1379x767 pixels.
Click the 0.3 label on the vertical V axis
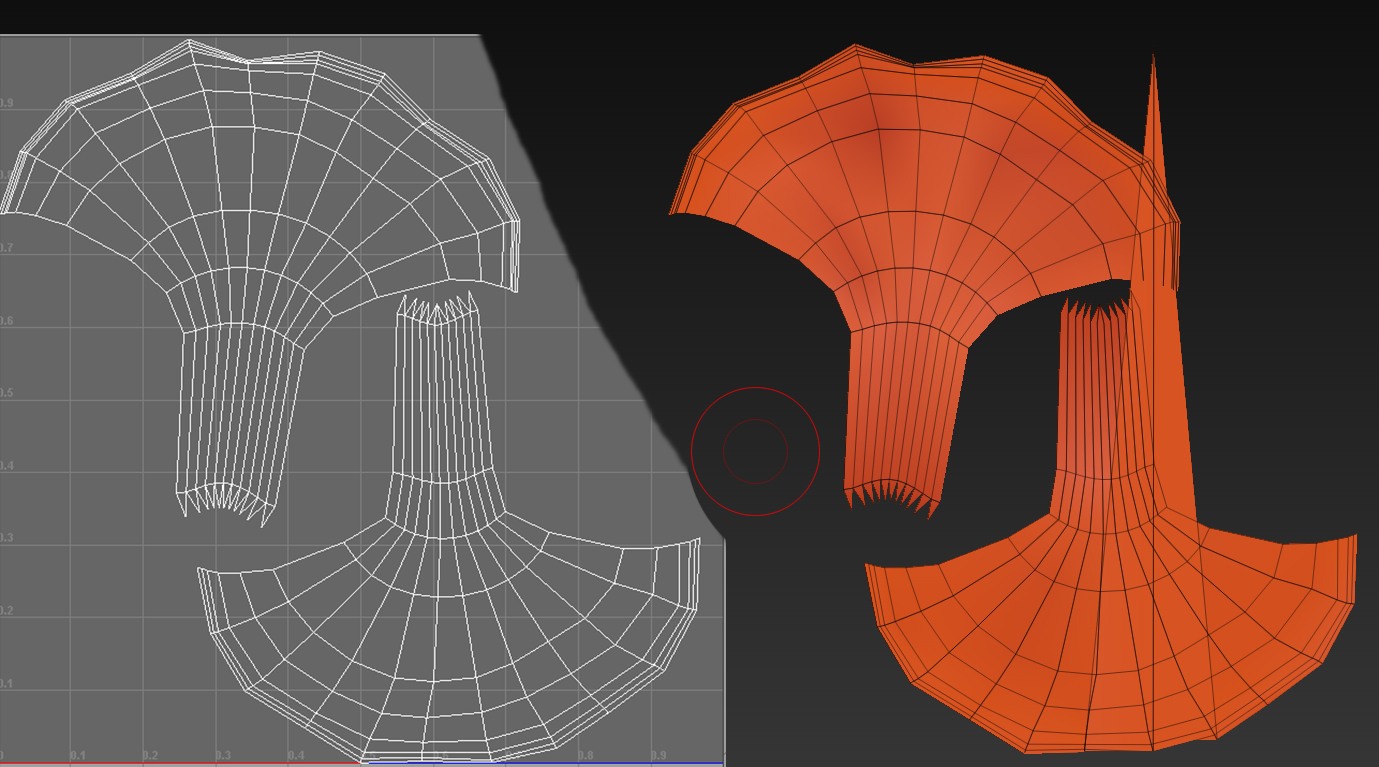point(8,536)
